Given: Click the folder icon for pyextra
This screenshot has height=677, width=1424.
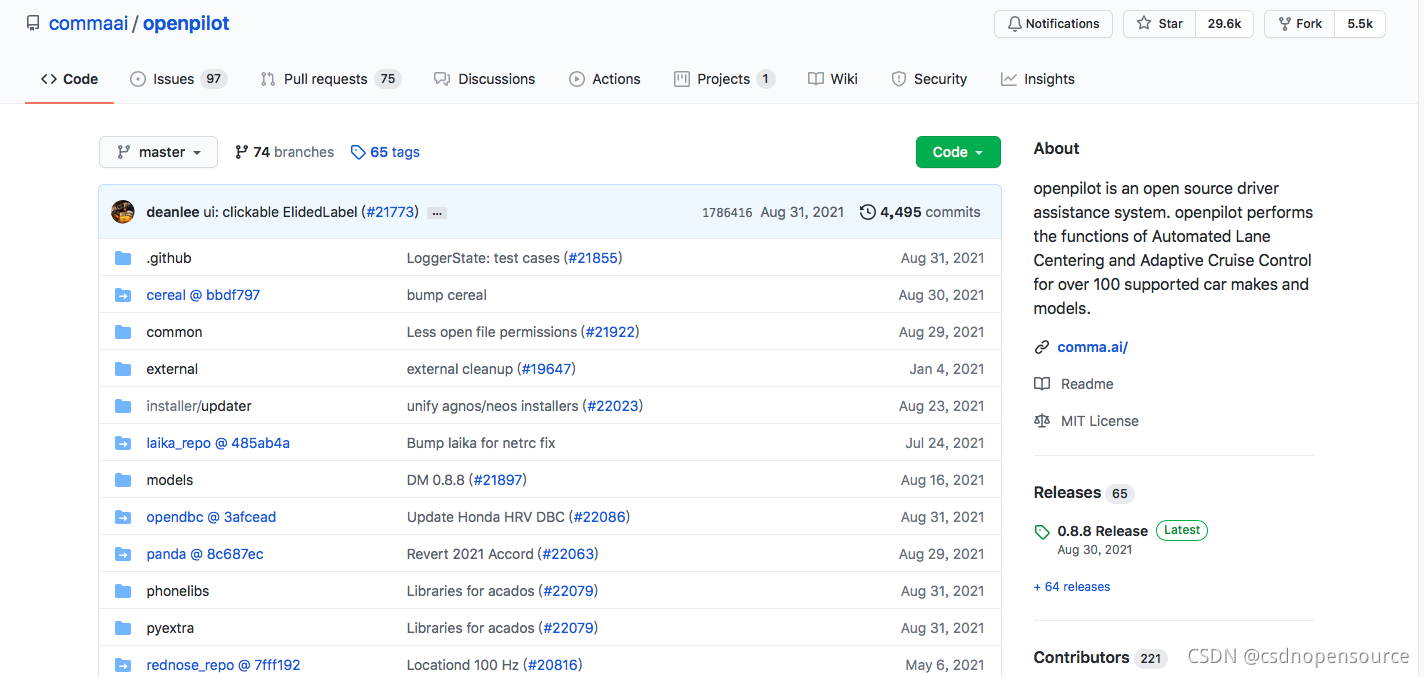Looking at the screenshot, I should [x=123, y=628].
